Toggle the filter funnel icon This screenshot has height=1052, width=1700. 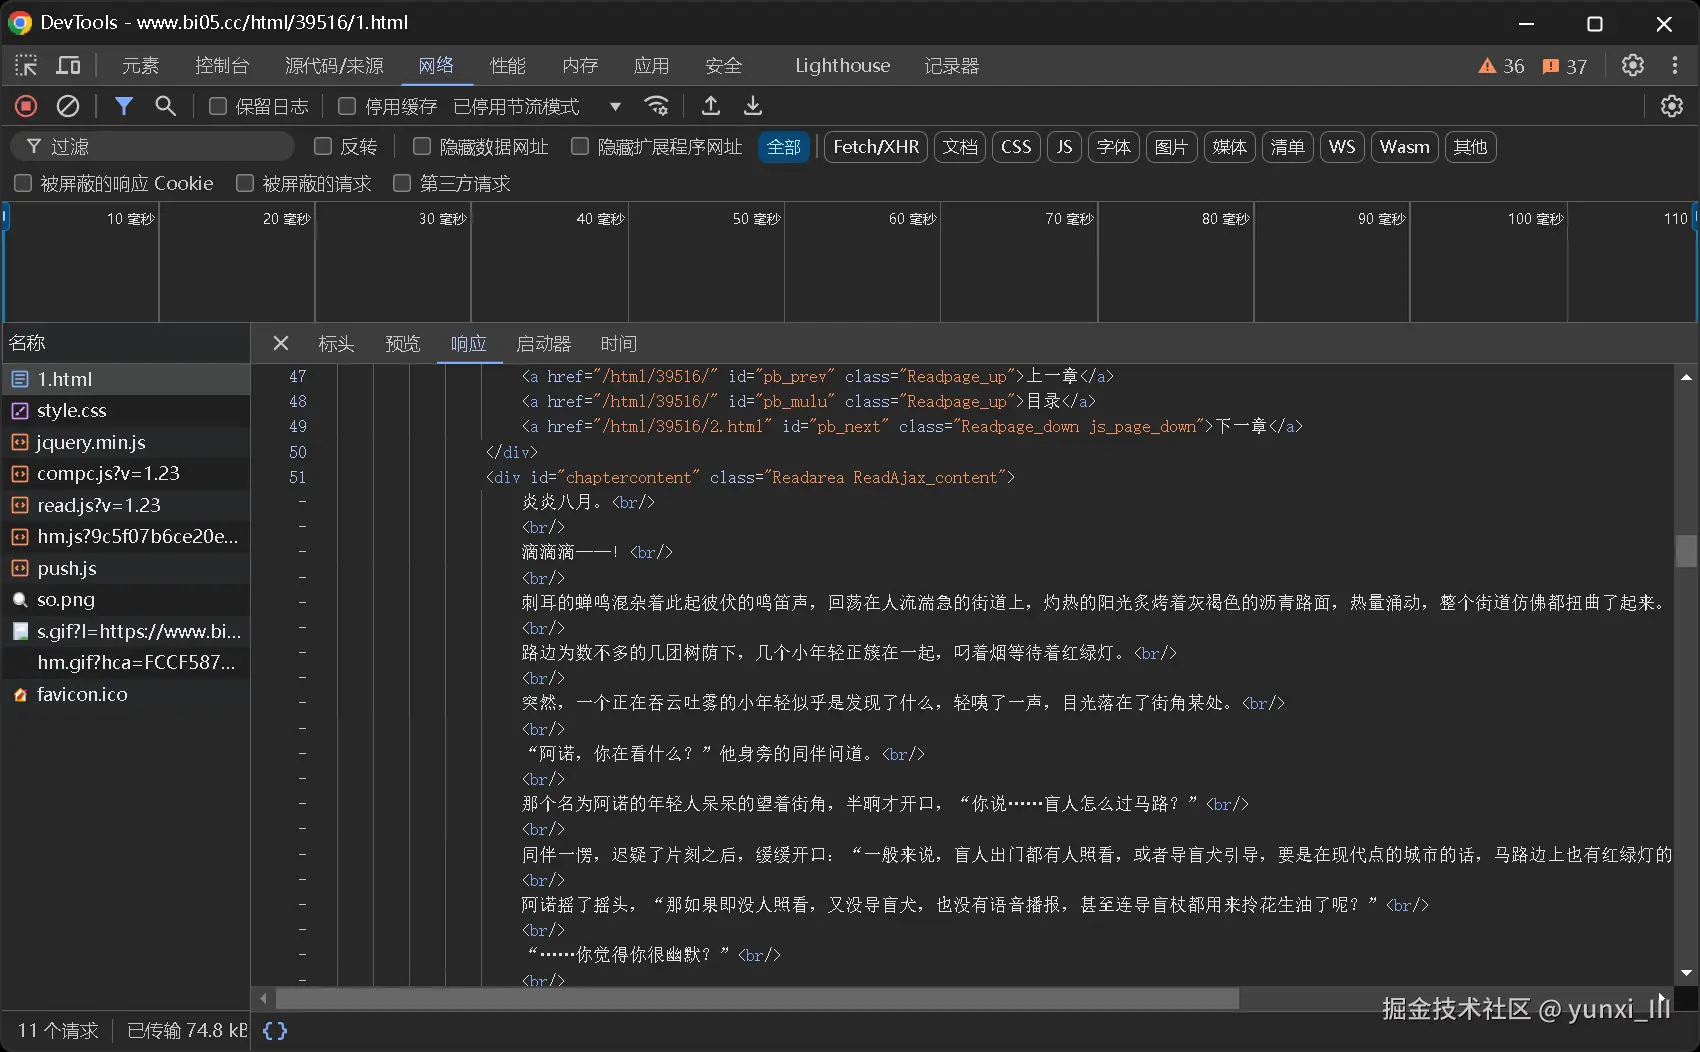coord(124,106)
